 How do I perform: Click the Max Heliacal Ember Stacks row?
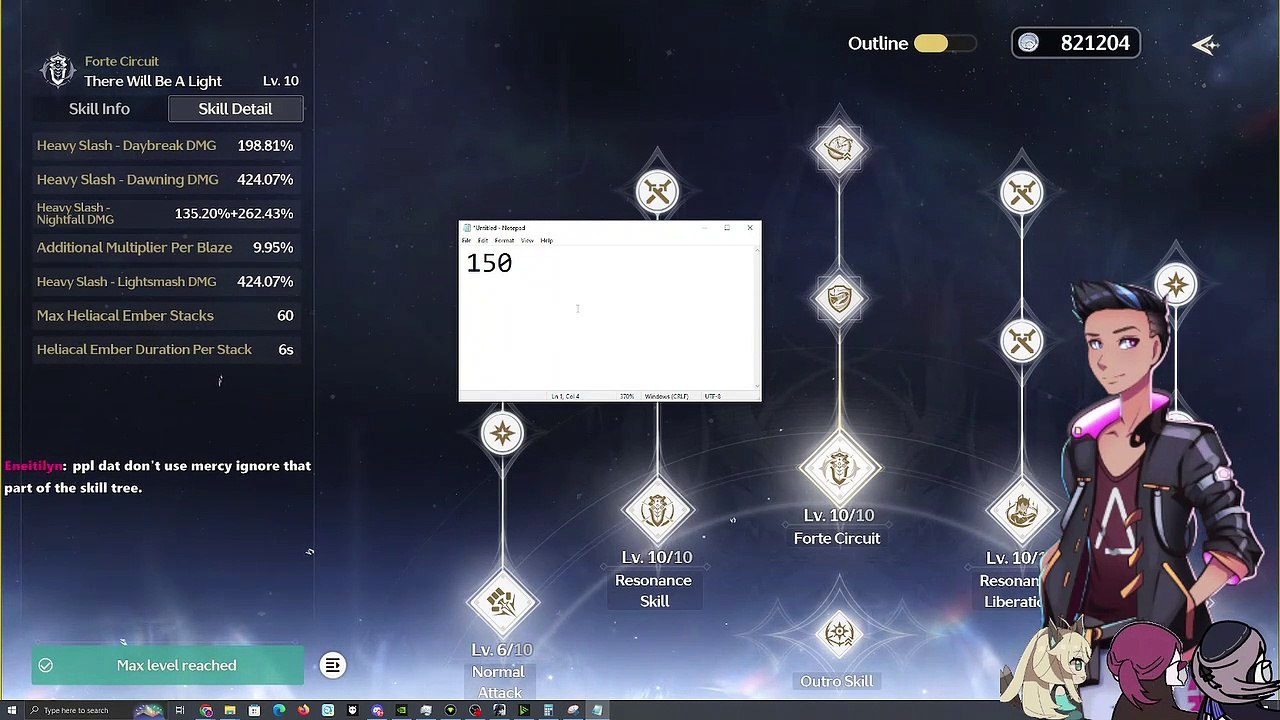pos(165,315)
